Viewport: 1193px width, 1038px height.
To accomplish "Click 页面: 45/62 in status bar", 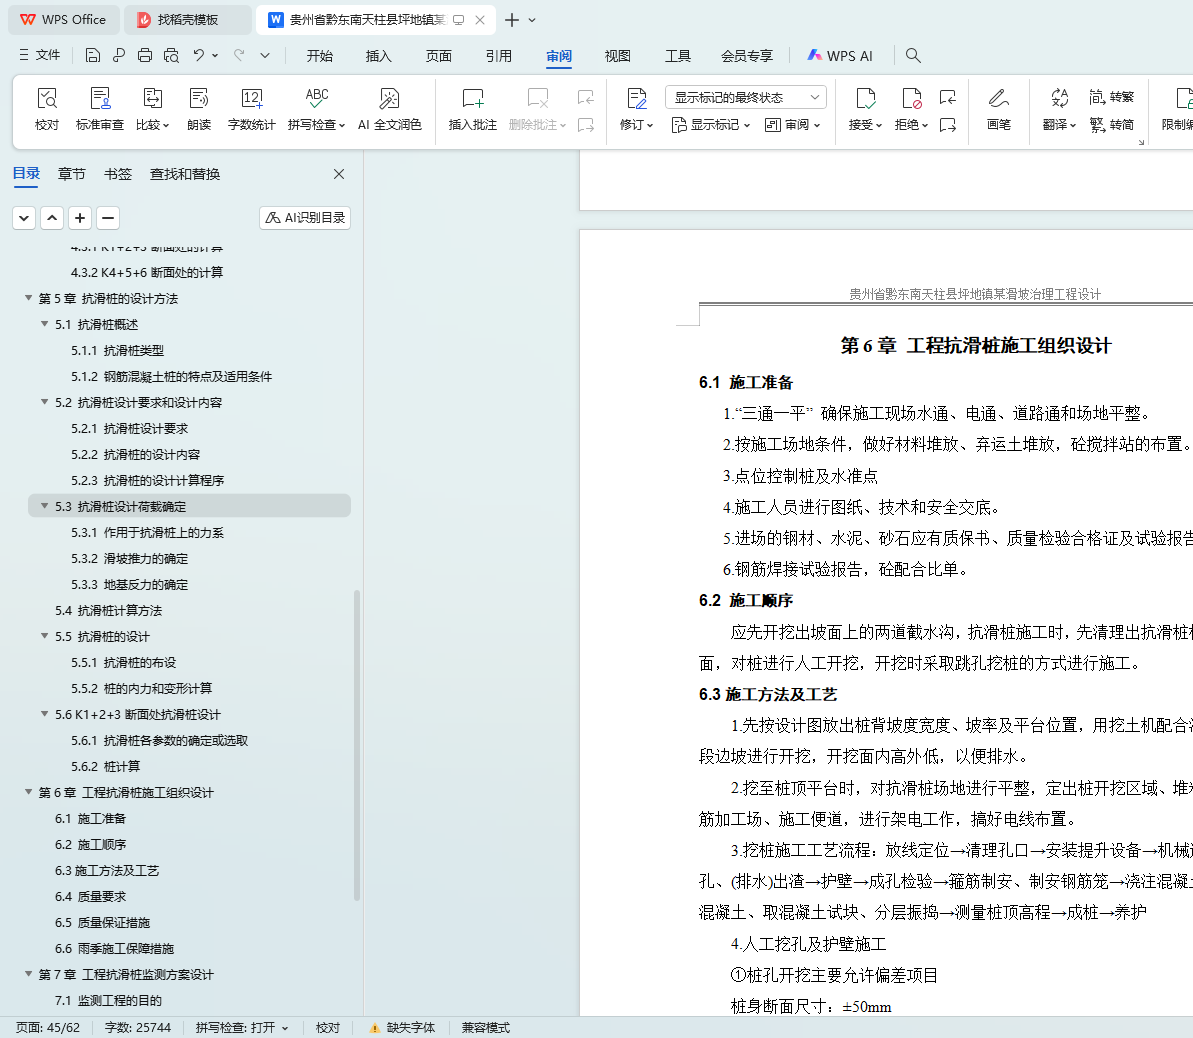I will click(x=48, y=1027).
